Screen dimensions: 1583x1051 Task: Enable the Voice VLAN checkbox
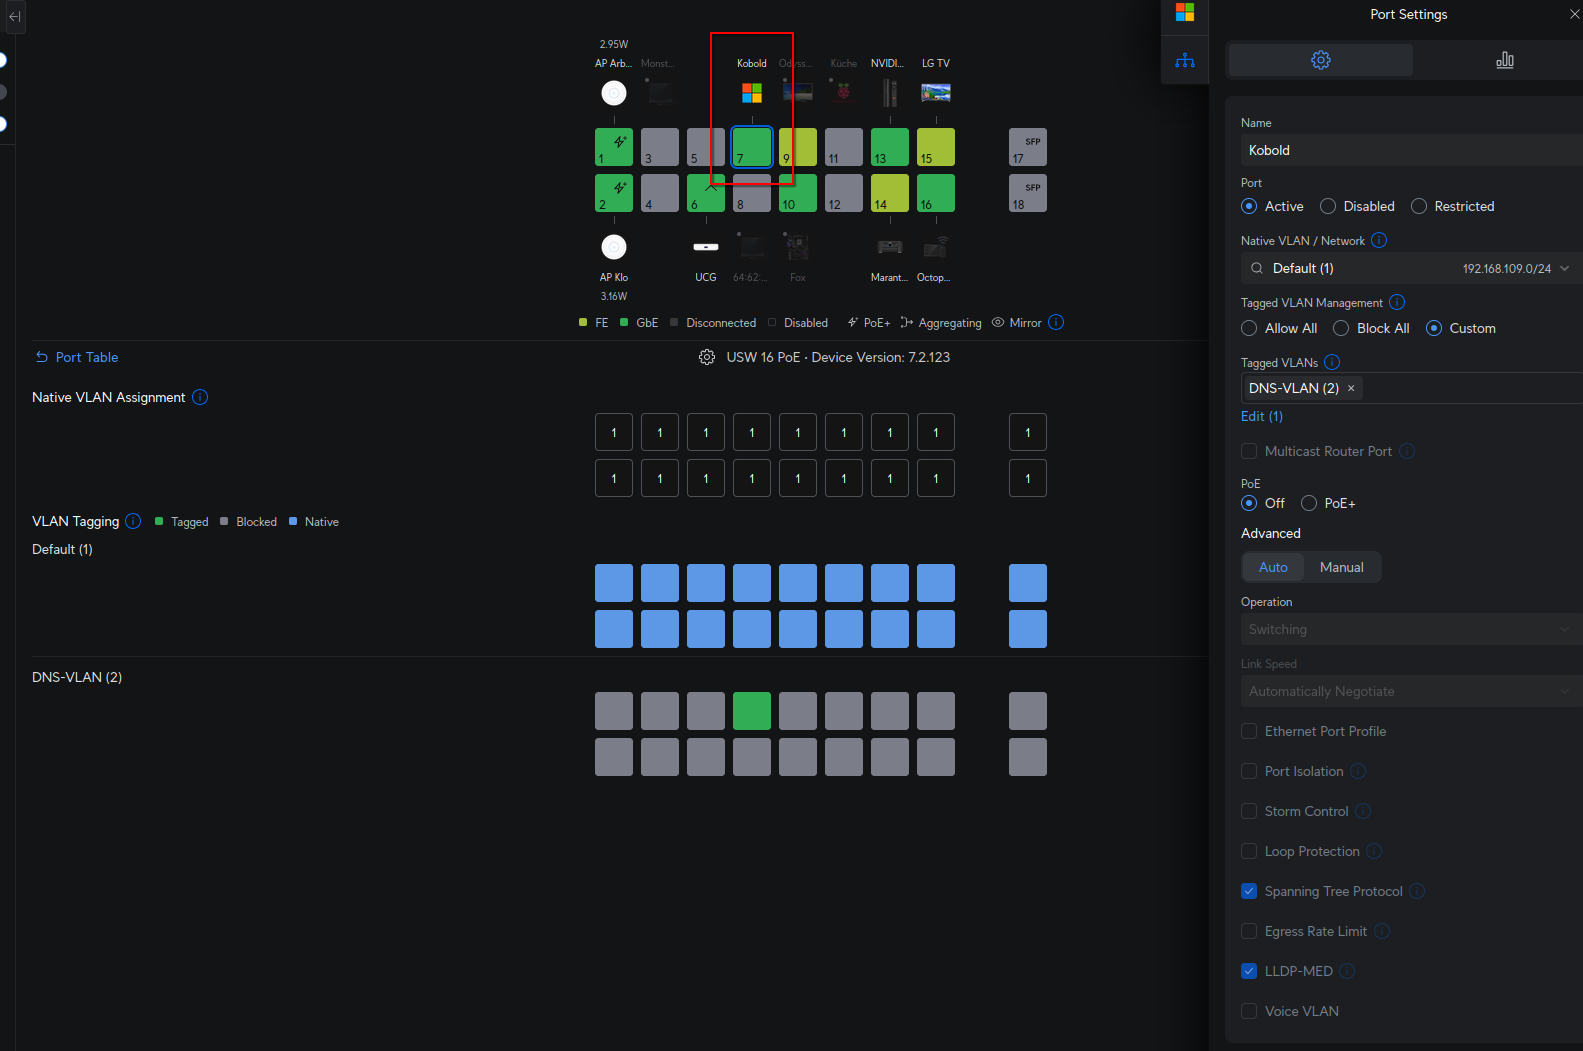click(x=1249, y=1011)
